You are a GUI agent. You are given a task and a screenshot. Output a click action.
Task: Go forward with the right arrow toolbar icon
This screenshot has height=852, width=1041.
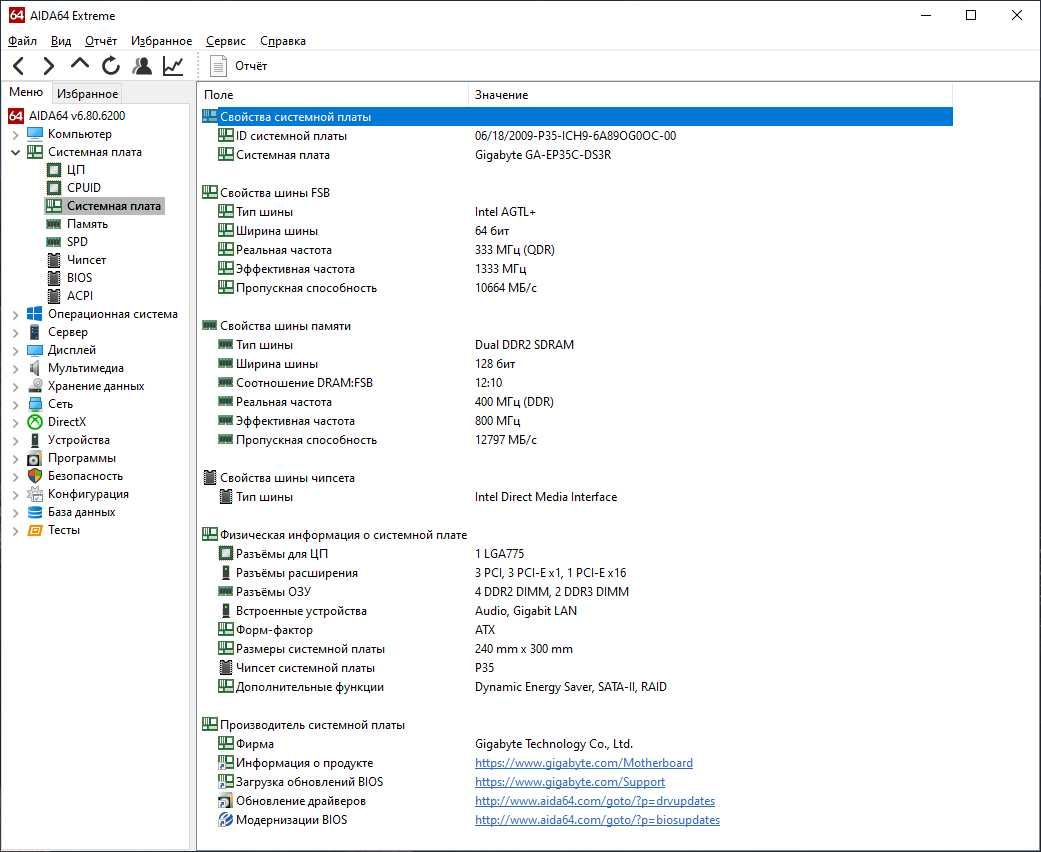click(x=48, y=66)
